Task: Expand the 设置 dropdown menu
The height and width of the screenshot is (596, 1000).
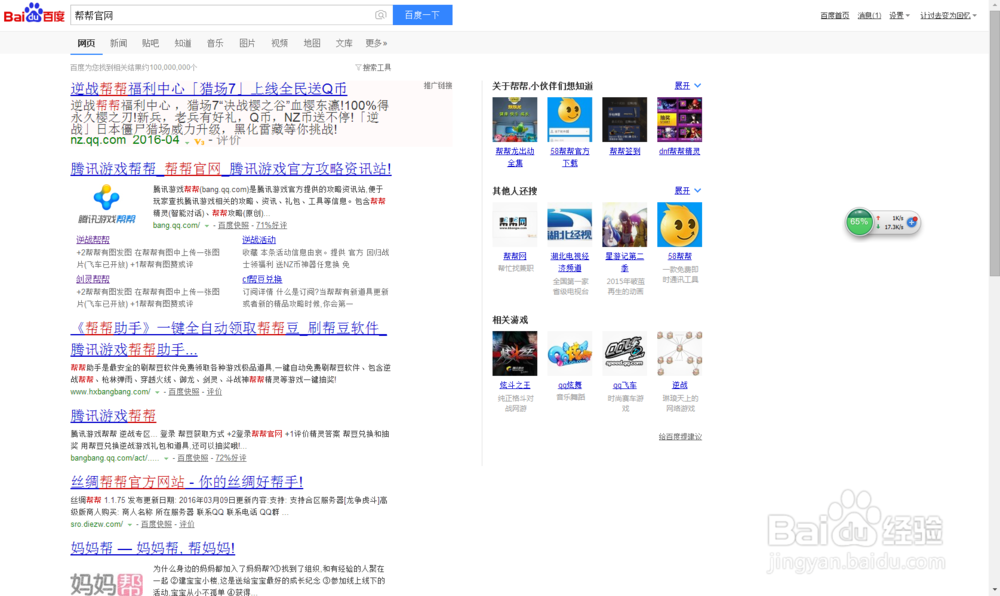Action: point(896,15)
